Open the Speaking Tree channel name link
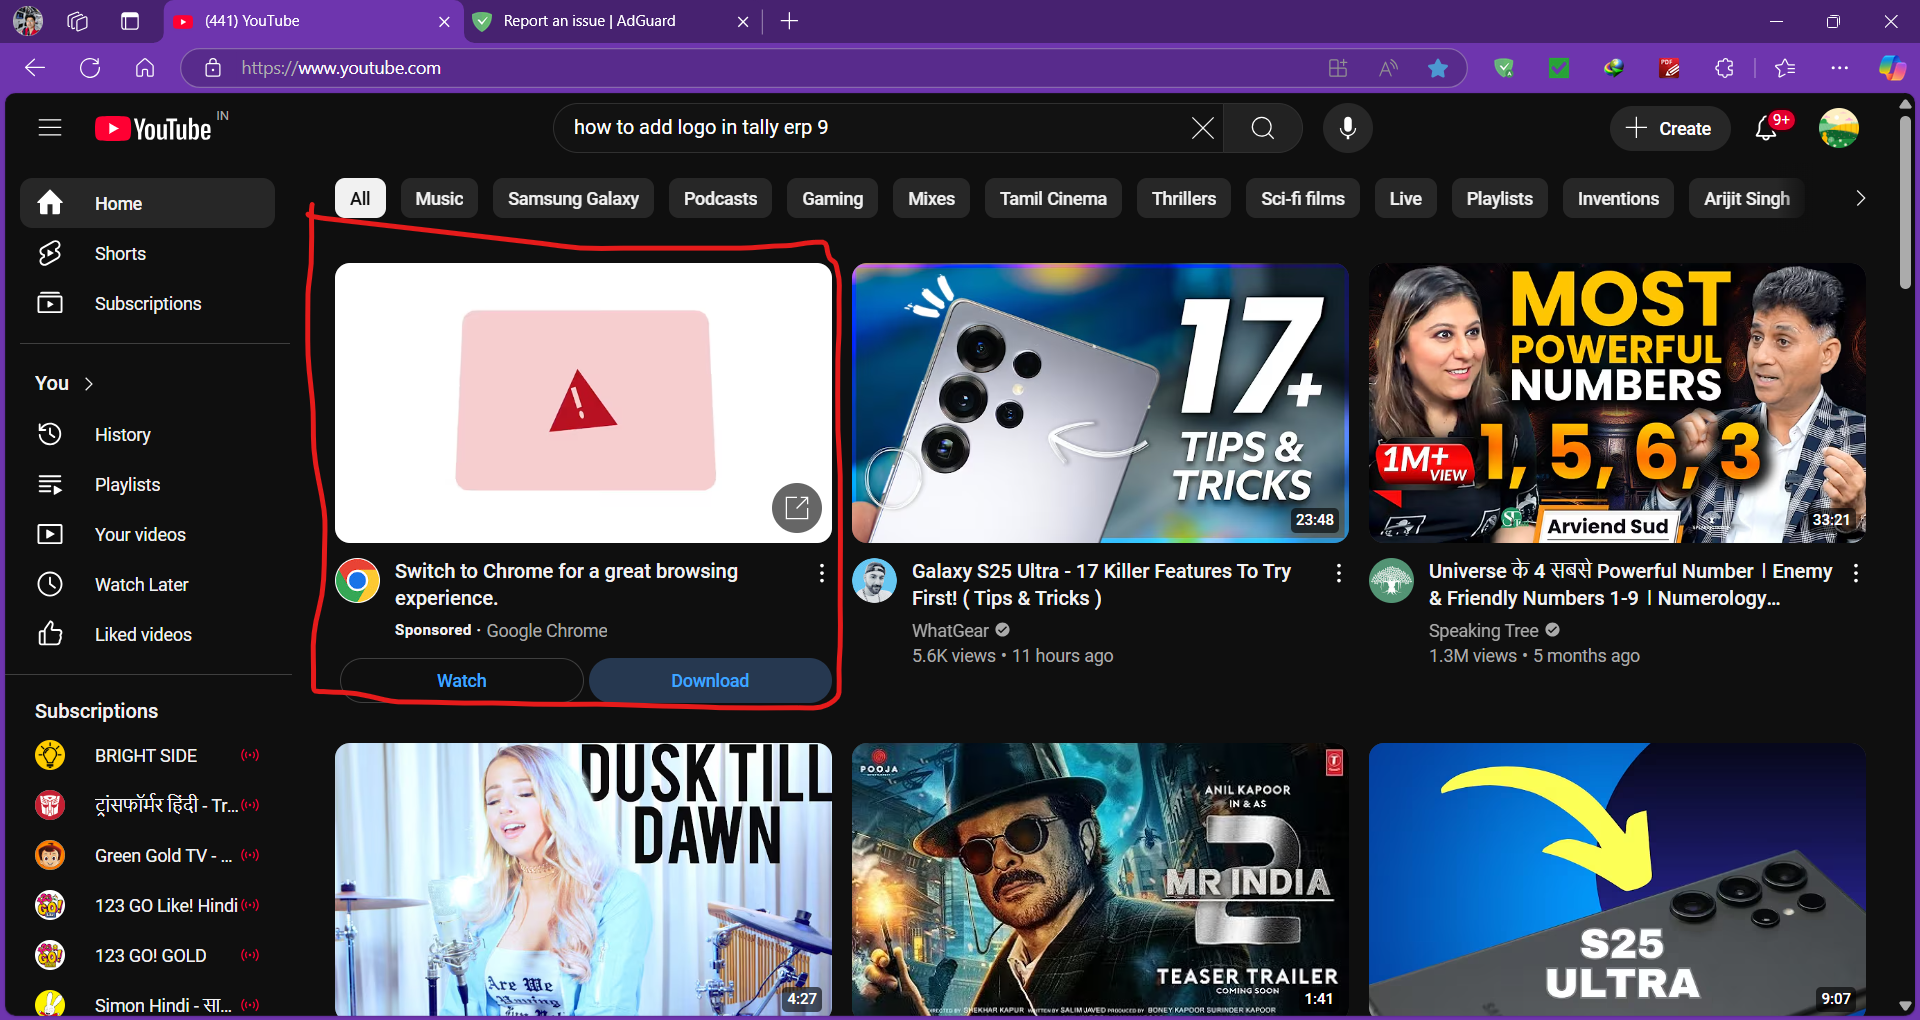1920x1020 pixels. click(1483, 631)
